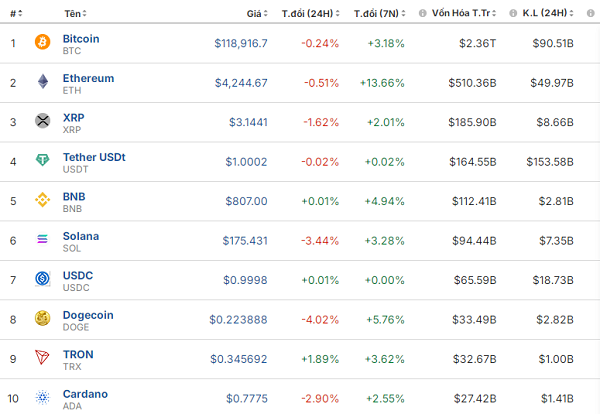Click the BTC ticker symbol text

(x=72, y=51)
